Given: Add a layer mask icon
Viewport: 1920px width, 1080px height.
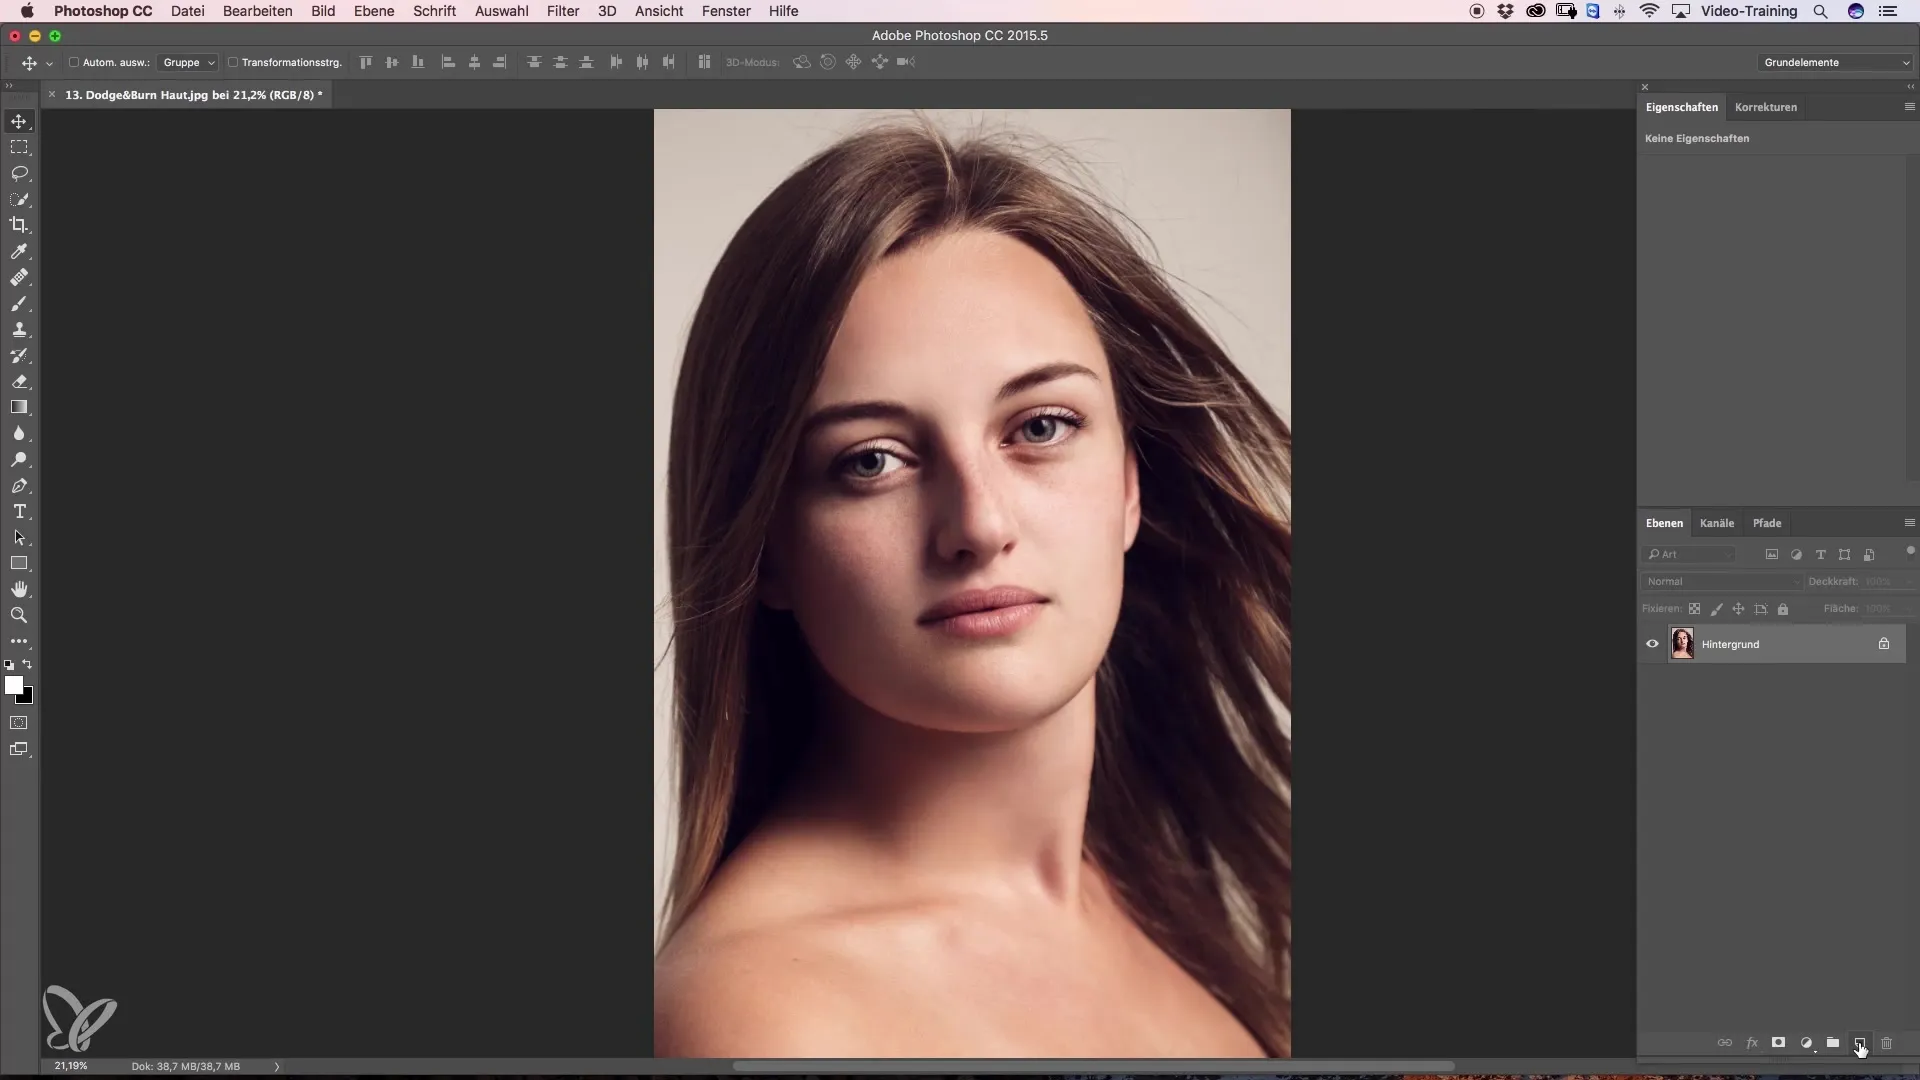Looking at the screenshot, I should click(1778, 1042).
